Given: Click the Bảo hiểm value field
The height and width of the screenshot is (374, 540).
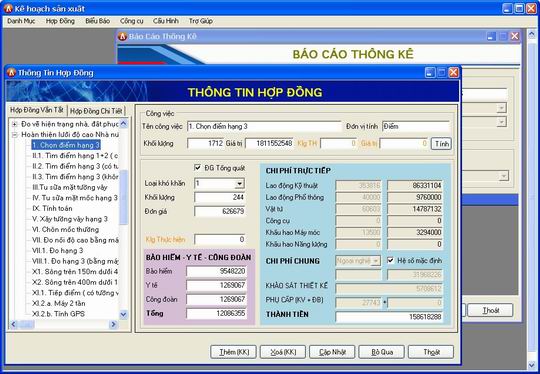Looking at the screenshot, I should [x=216, y=271].
